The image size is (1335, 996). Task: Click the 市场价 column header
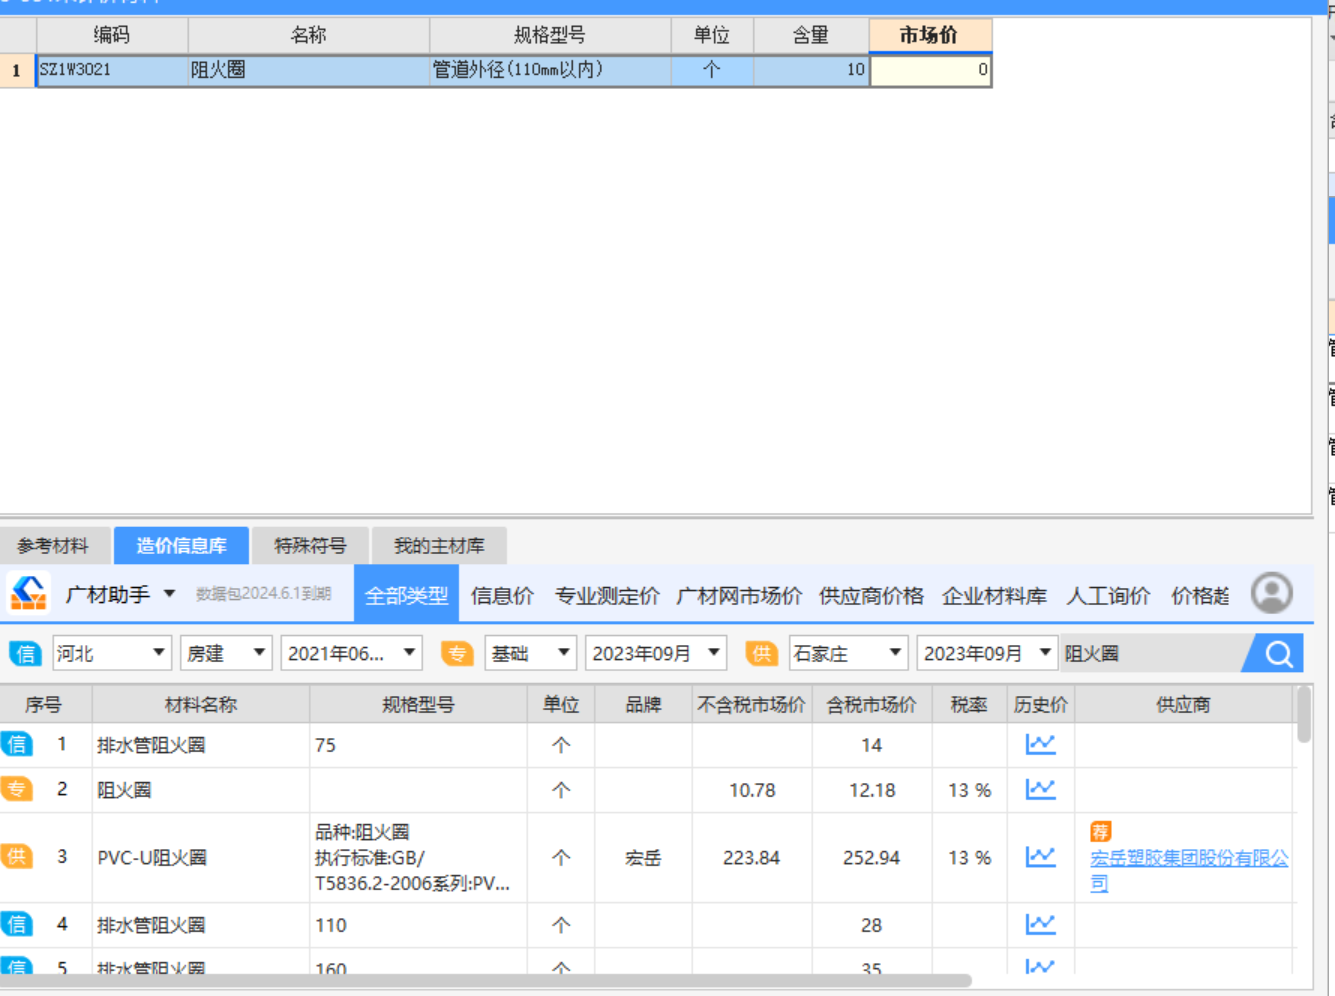(x=929, y=35)
